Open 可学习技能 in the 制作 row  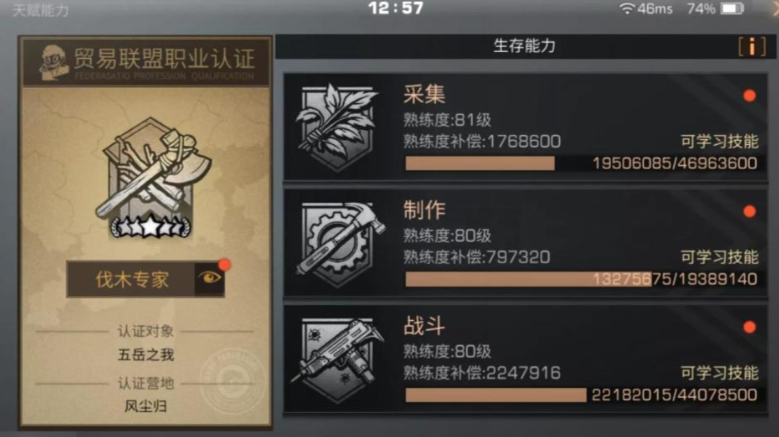[x=719, y=257]
